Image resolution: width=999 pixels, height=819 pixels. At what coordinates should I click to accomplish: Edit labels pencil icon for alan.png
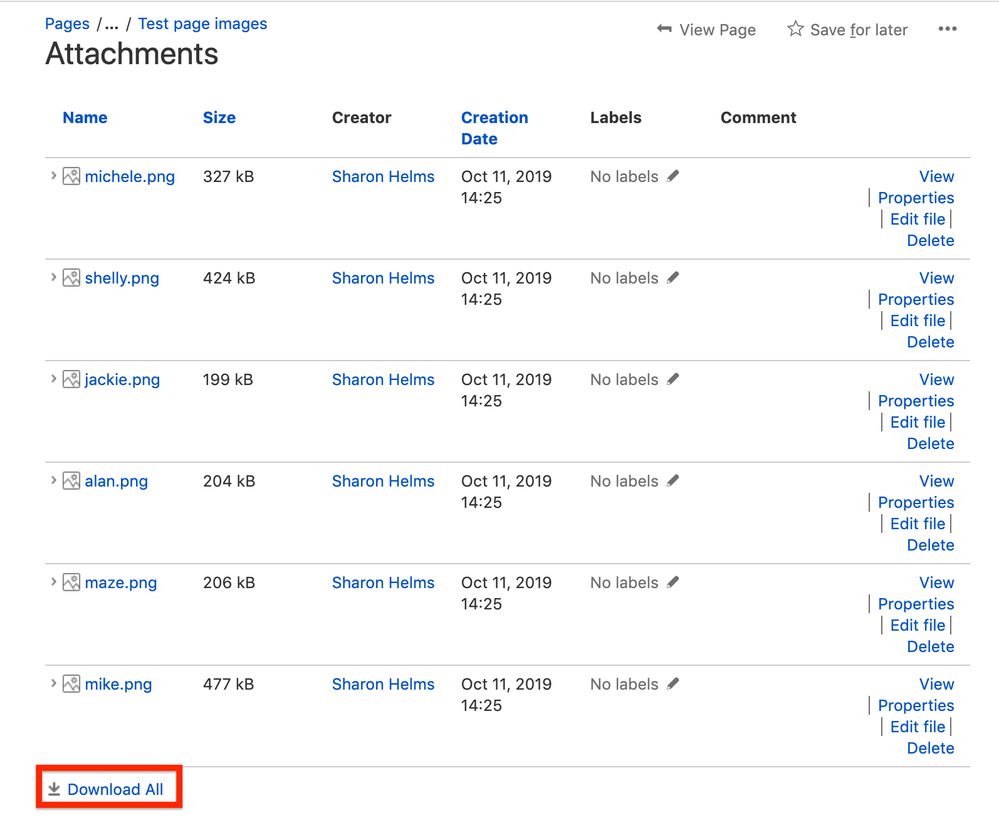[673, 481]
